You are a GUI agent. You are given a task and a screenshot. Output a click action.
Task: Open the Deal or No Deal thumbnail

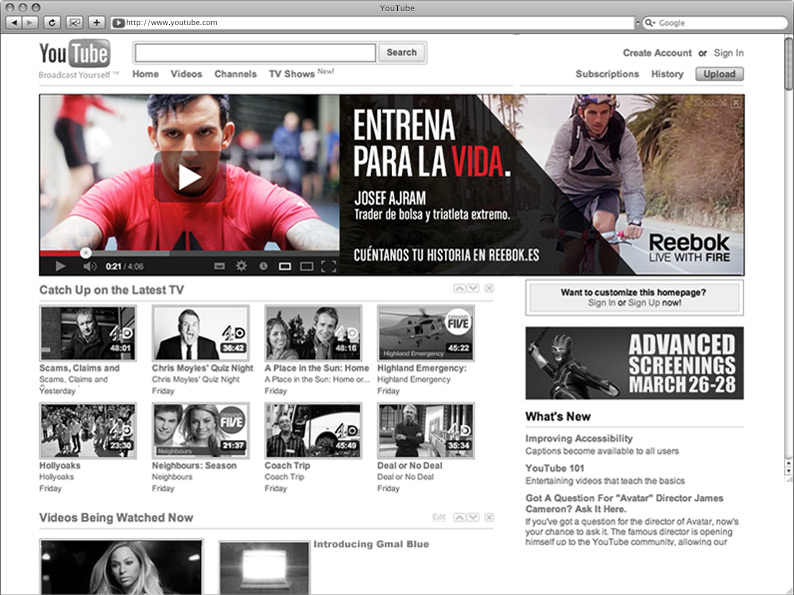pos(426,430)
